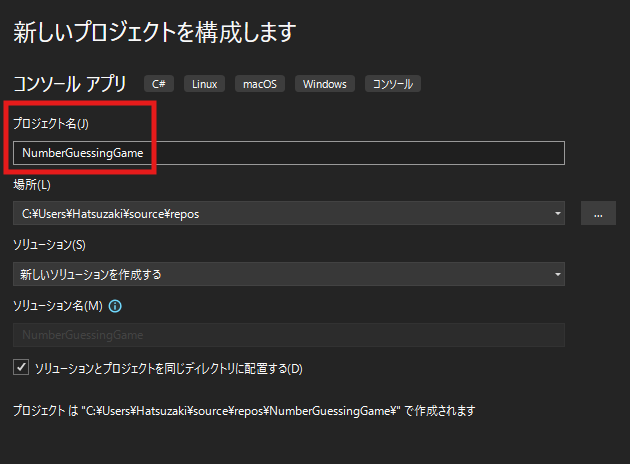This screenshot has width=630, height=464.
Task: Click the browse location ellipsis button
Action: tap(598, 213)
